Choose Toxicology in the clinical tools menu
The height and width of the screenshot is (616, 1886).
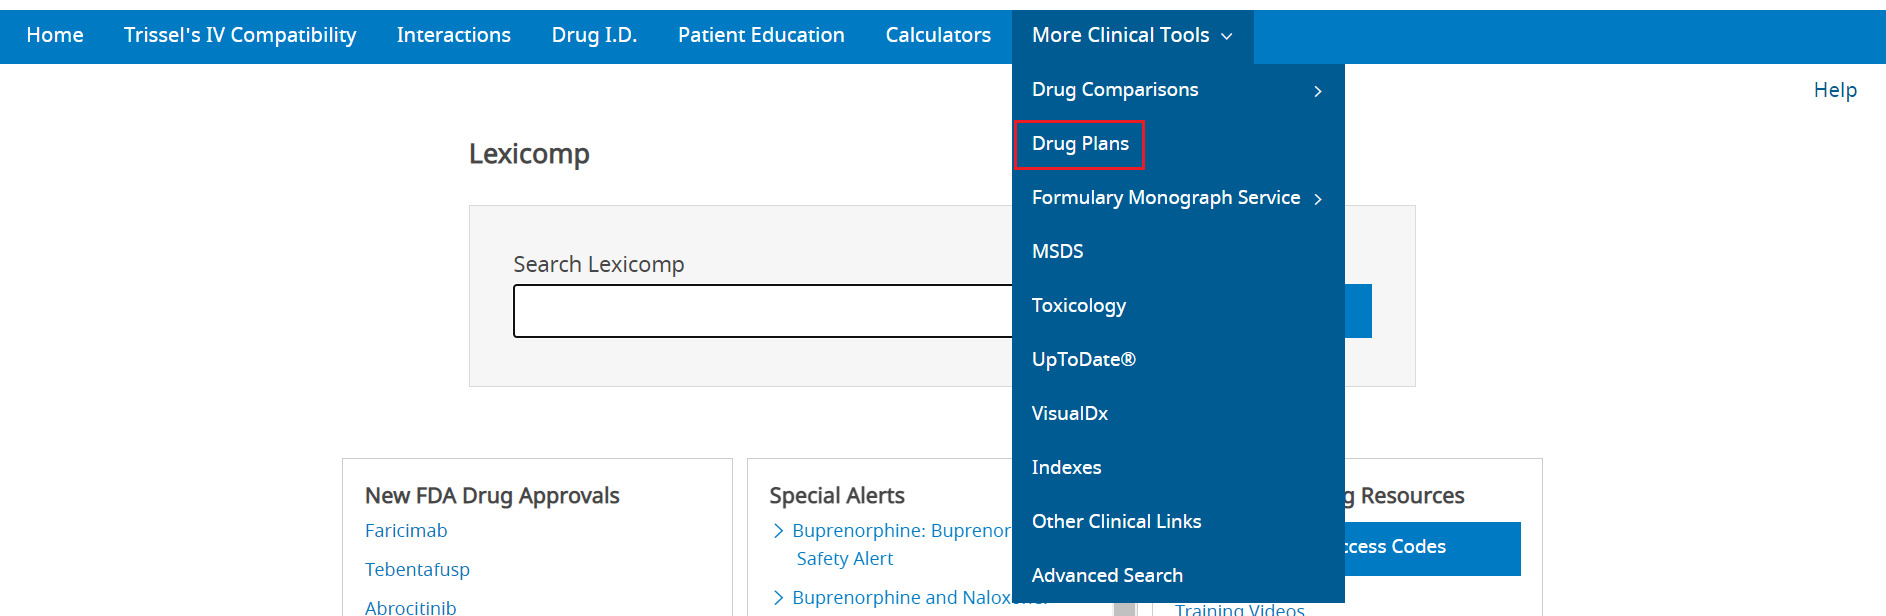(1078, 306)
